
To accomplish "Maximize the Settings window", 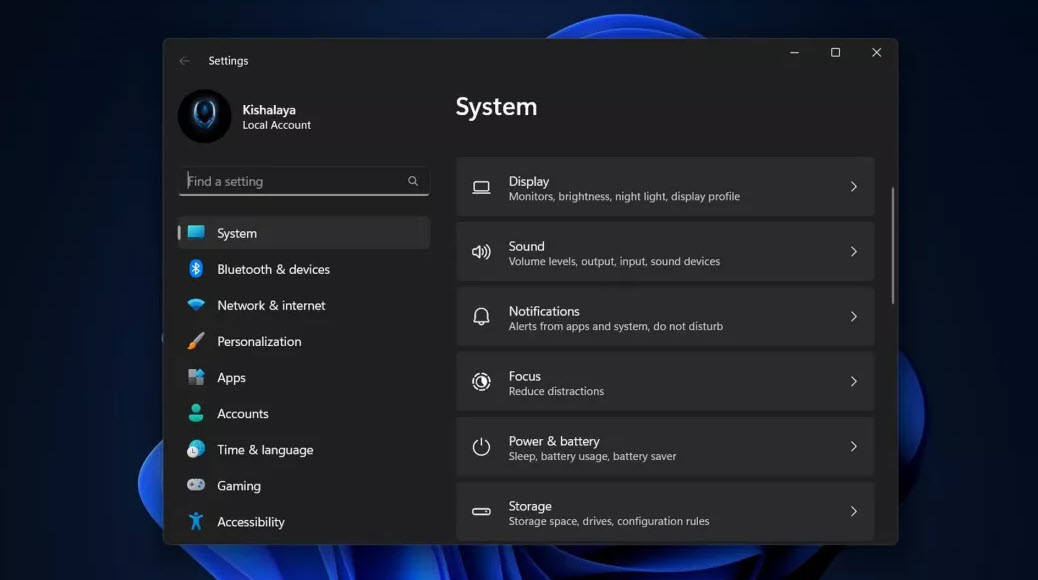I will pos(835,52).
